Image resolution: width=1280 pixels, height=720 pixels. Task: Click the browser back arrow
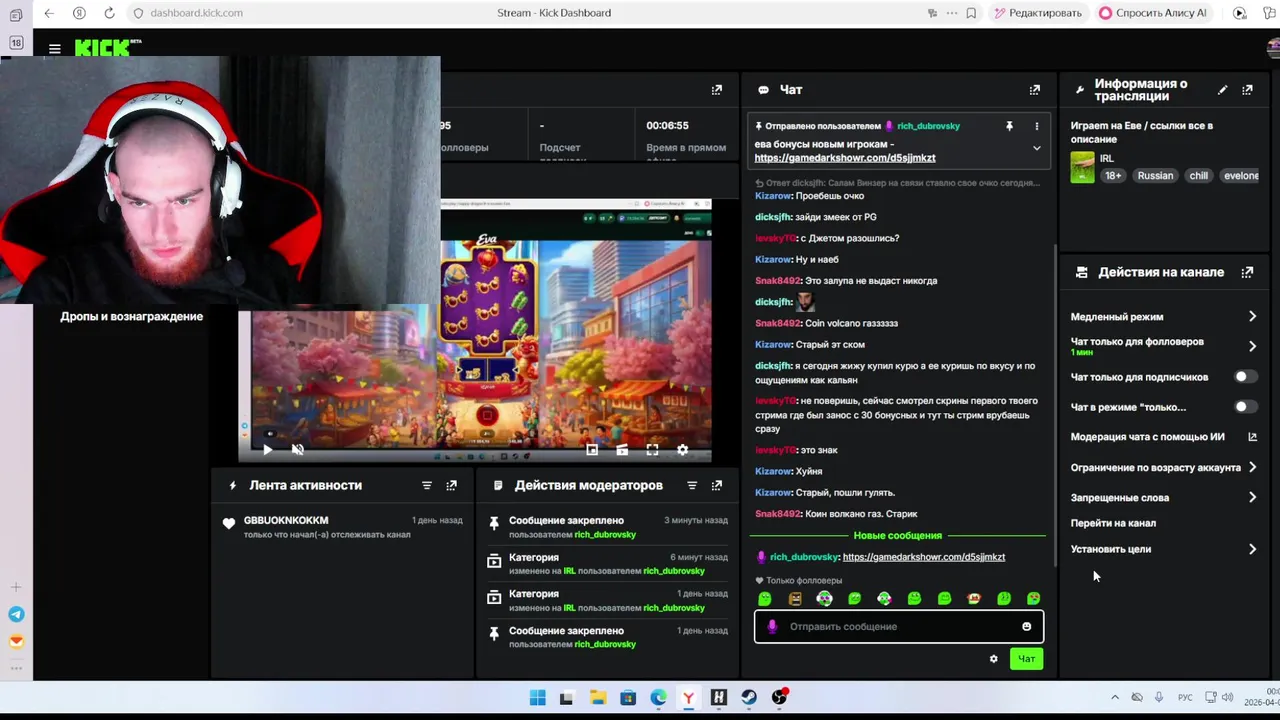pyautogui.click(x=49, y=13)
